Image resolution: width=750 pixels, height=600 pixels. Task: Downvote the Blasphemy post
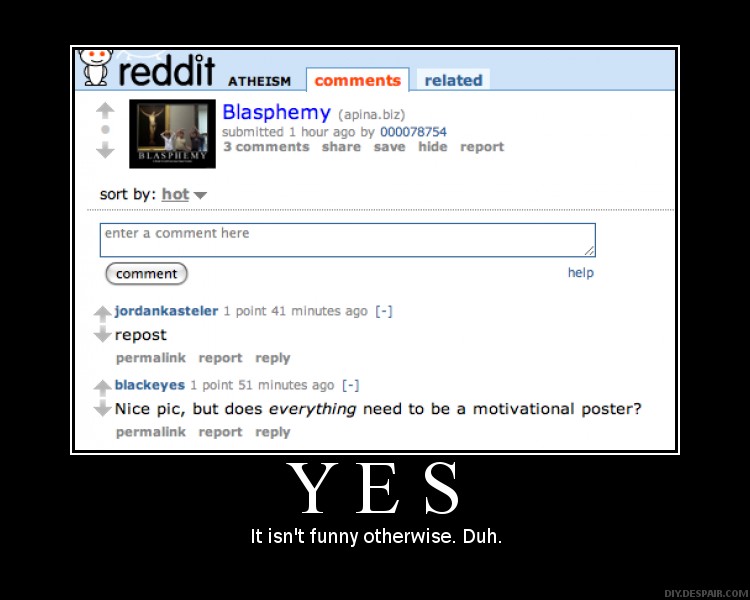click(x=105, y=150)
